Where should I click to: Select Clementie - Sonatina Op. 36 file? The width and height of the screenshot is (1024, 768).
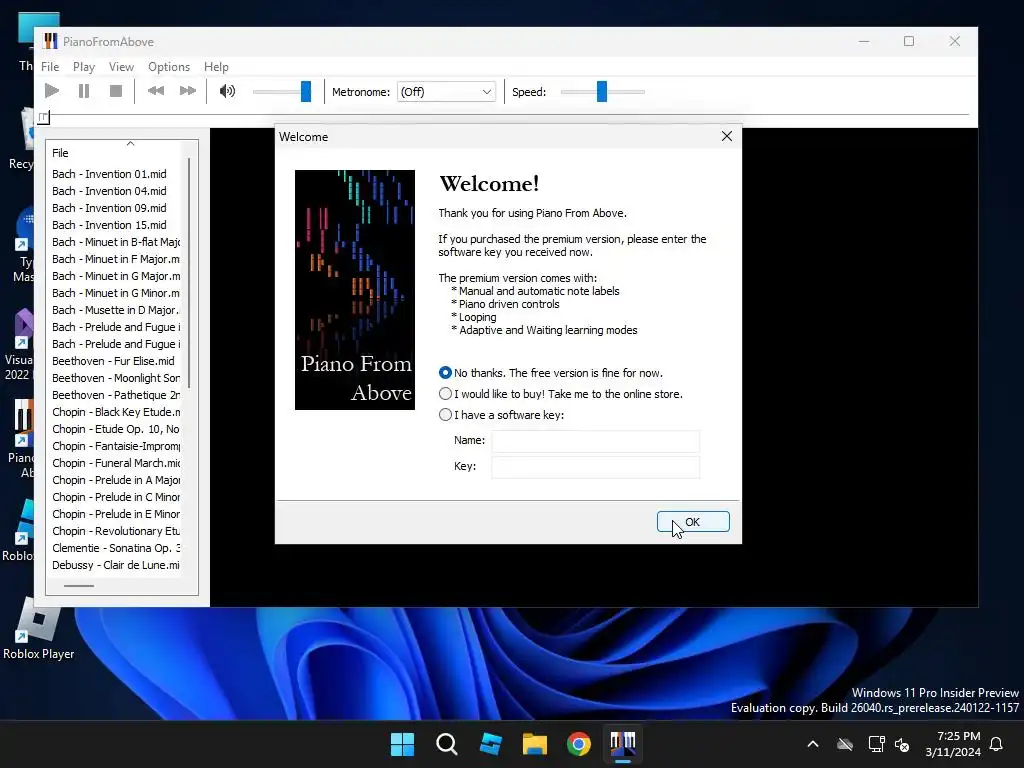point(116,547)
